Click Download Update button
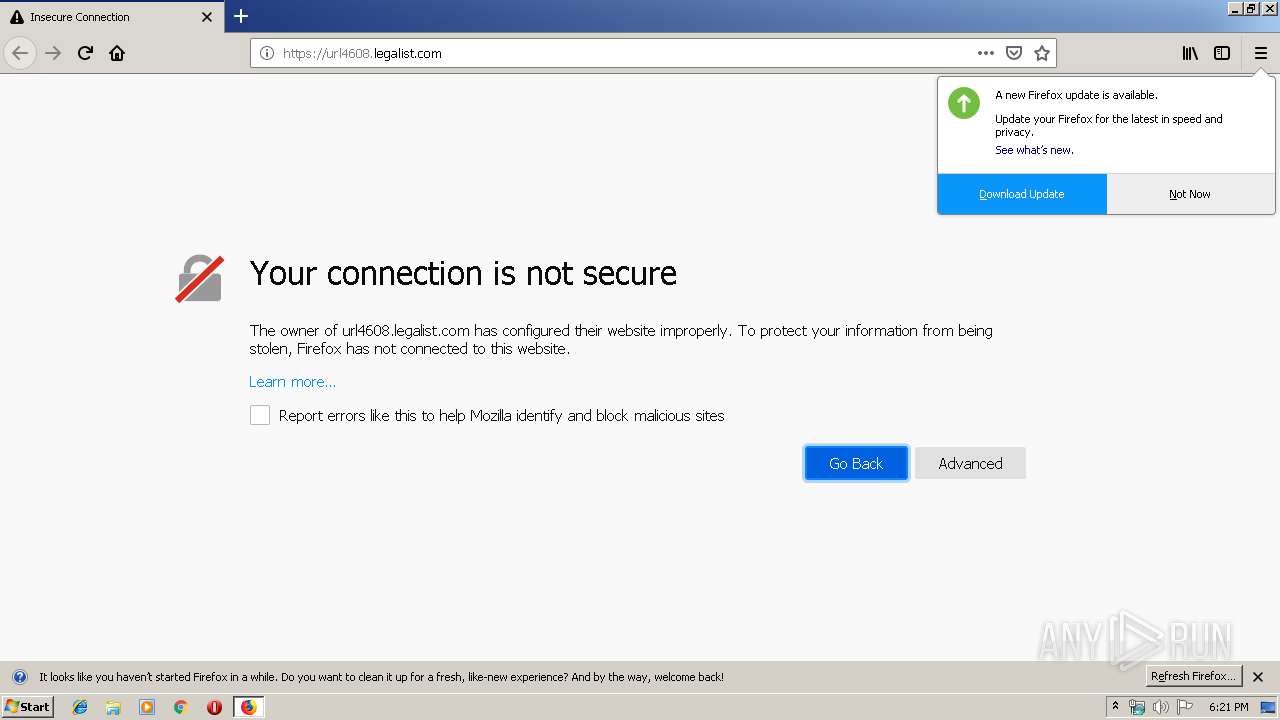The width and height of the screenshot is (1280, 720). click(1022, 194)
